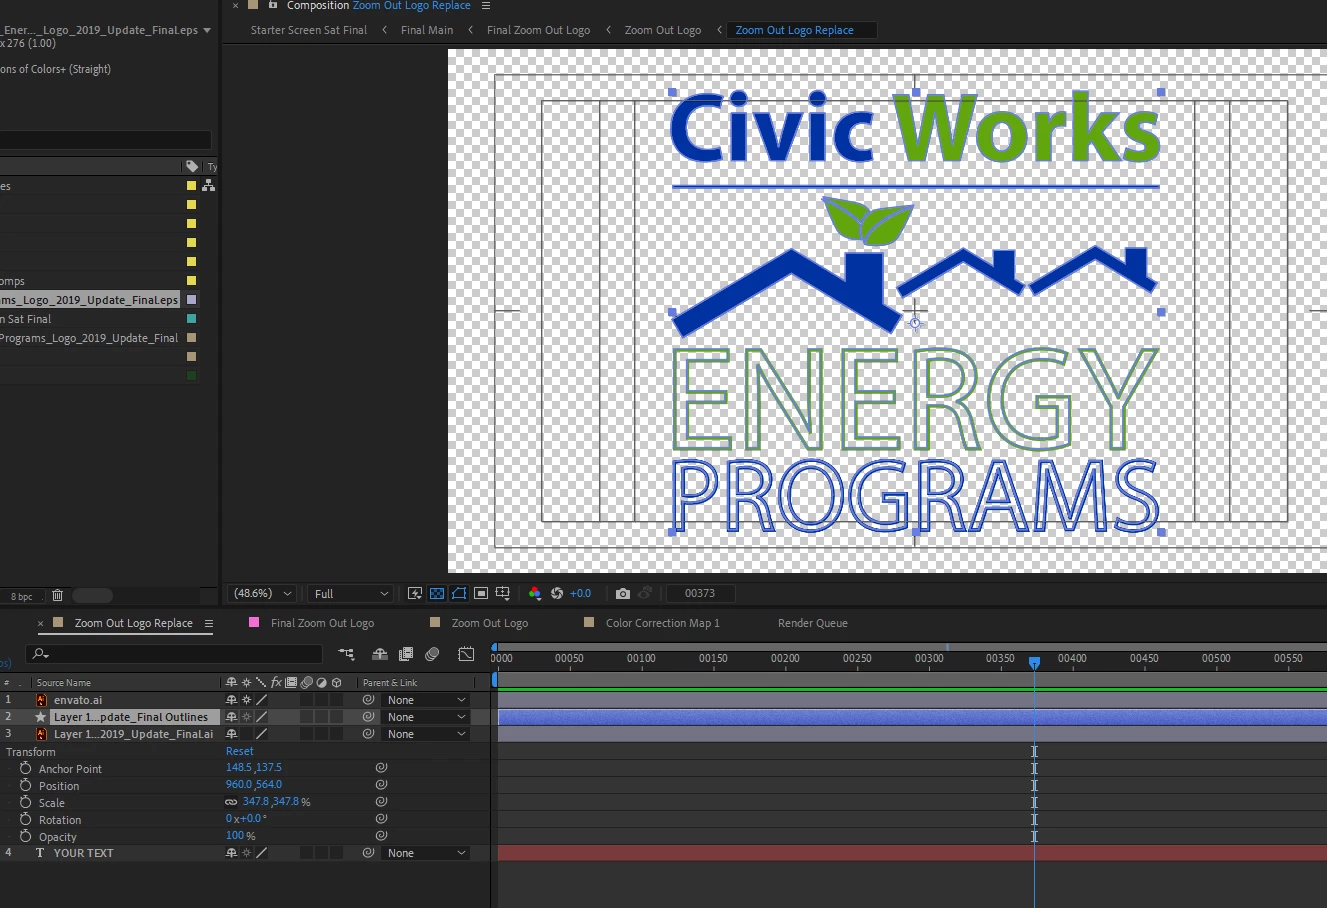Open the Composition panel menu
The height and width of the screenshot is (908, 1327).
point(486,5)
